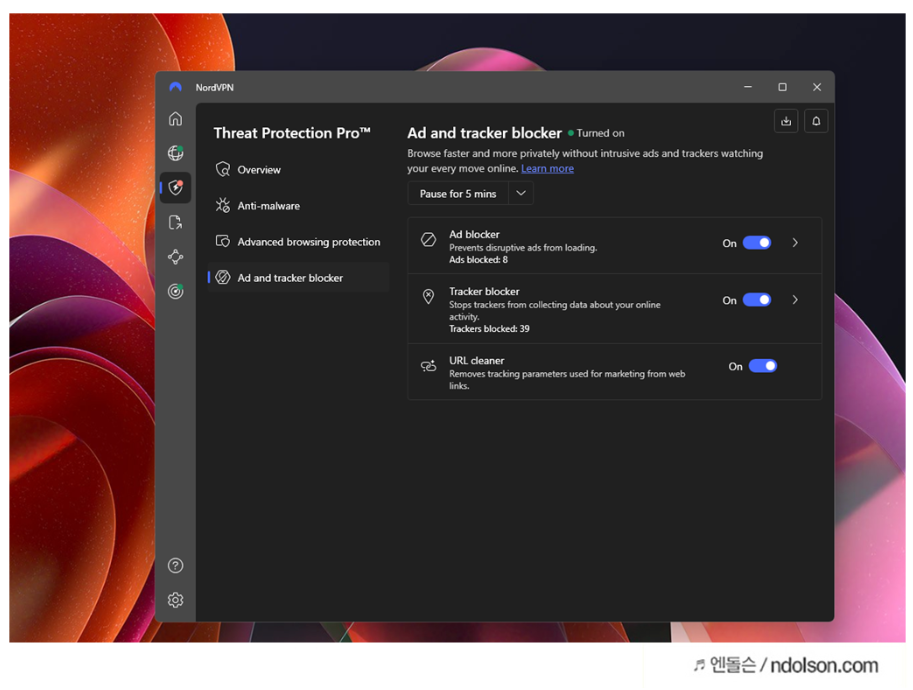Image resolution: width=913 pixels, height=690 pixels.
Task: Click the Ad blocker circle-slash icon
Action: click(x=429, y=239)
